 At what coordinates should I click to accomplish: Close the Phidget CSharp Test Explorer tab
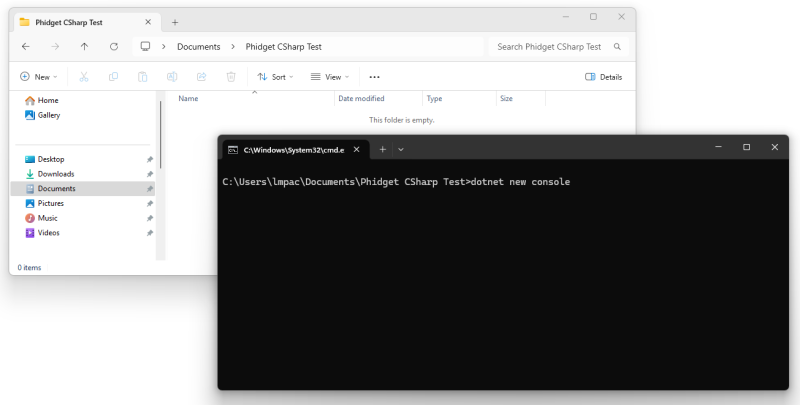click(x=148, y=22)
